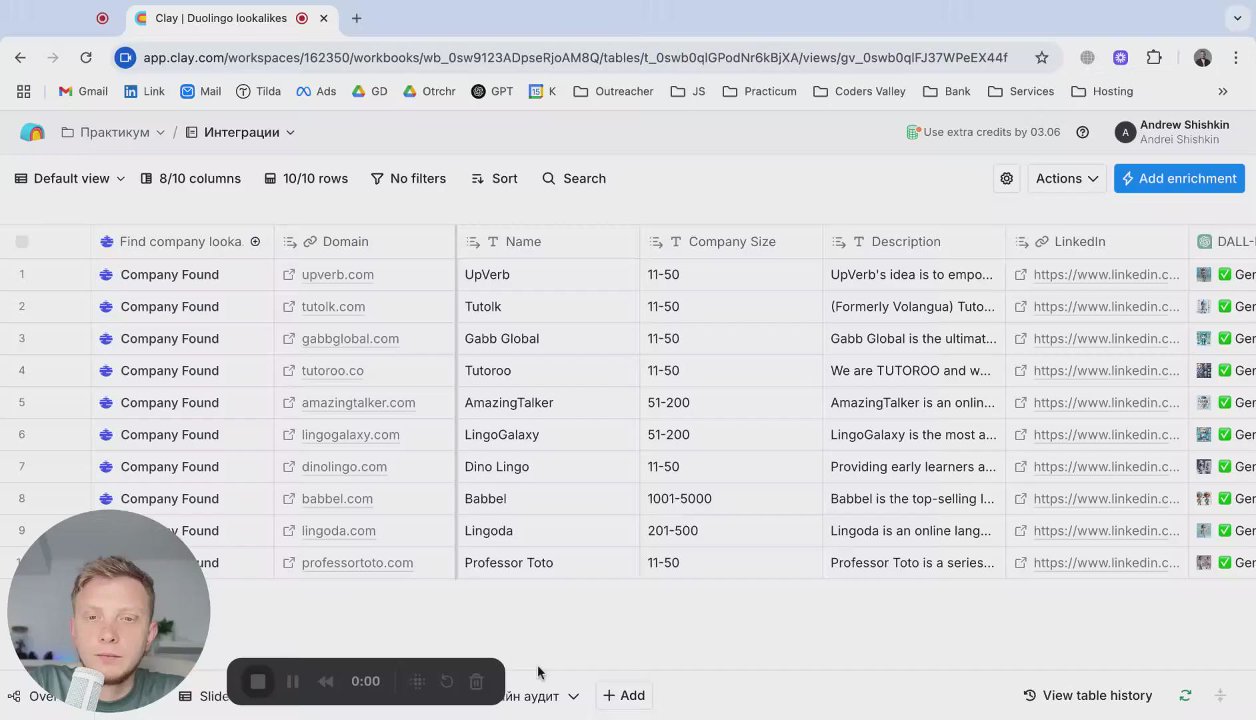Open babbel.com domain link

(337, 498)
